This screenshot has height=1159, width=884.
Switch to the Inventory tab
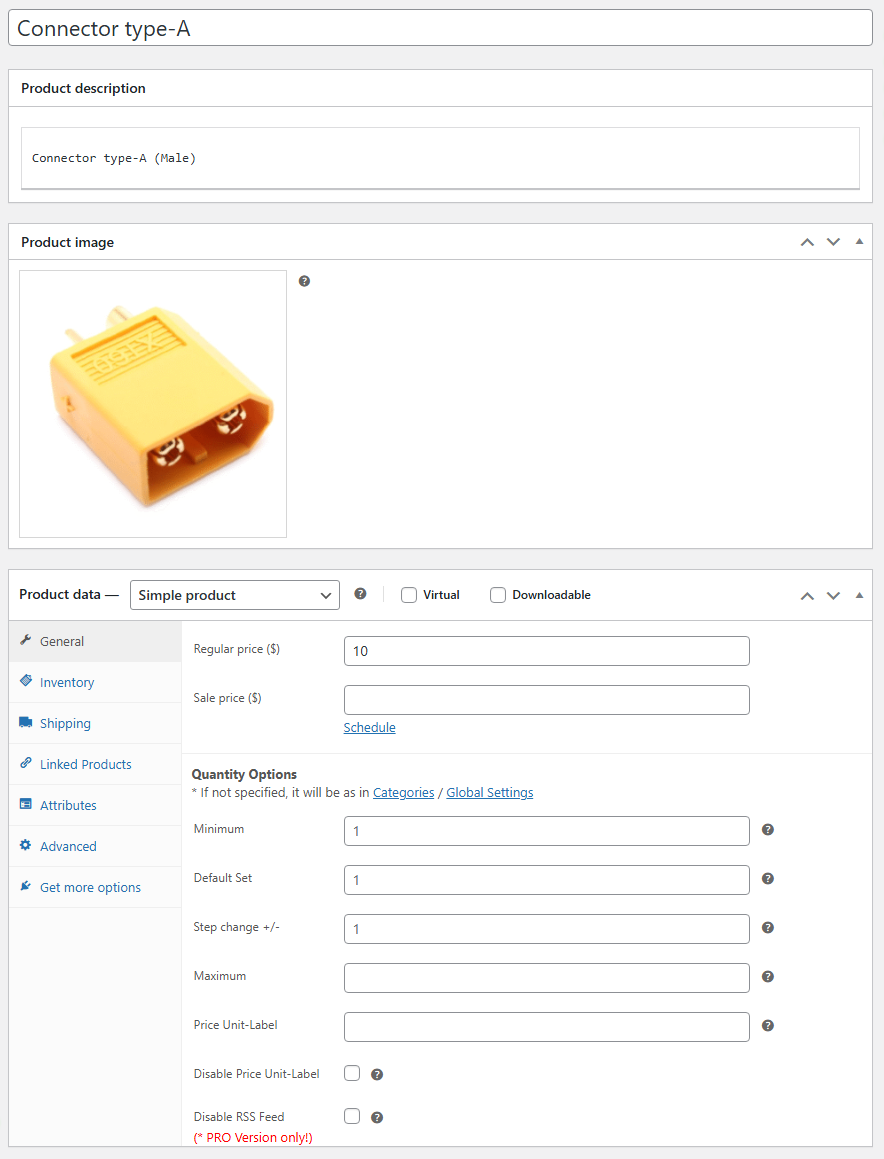[67, 682]
